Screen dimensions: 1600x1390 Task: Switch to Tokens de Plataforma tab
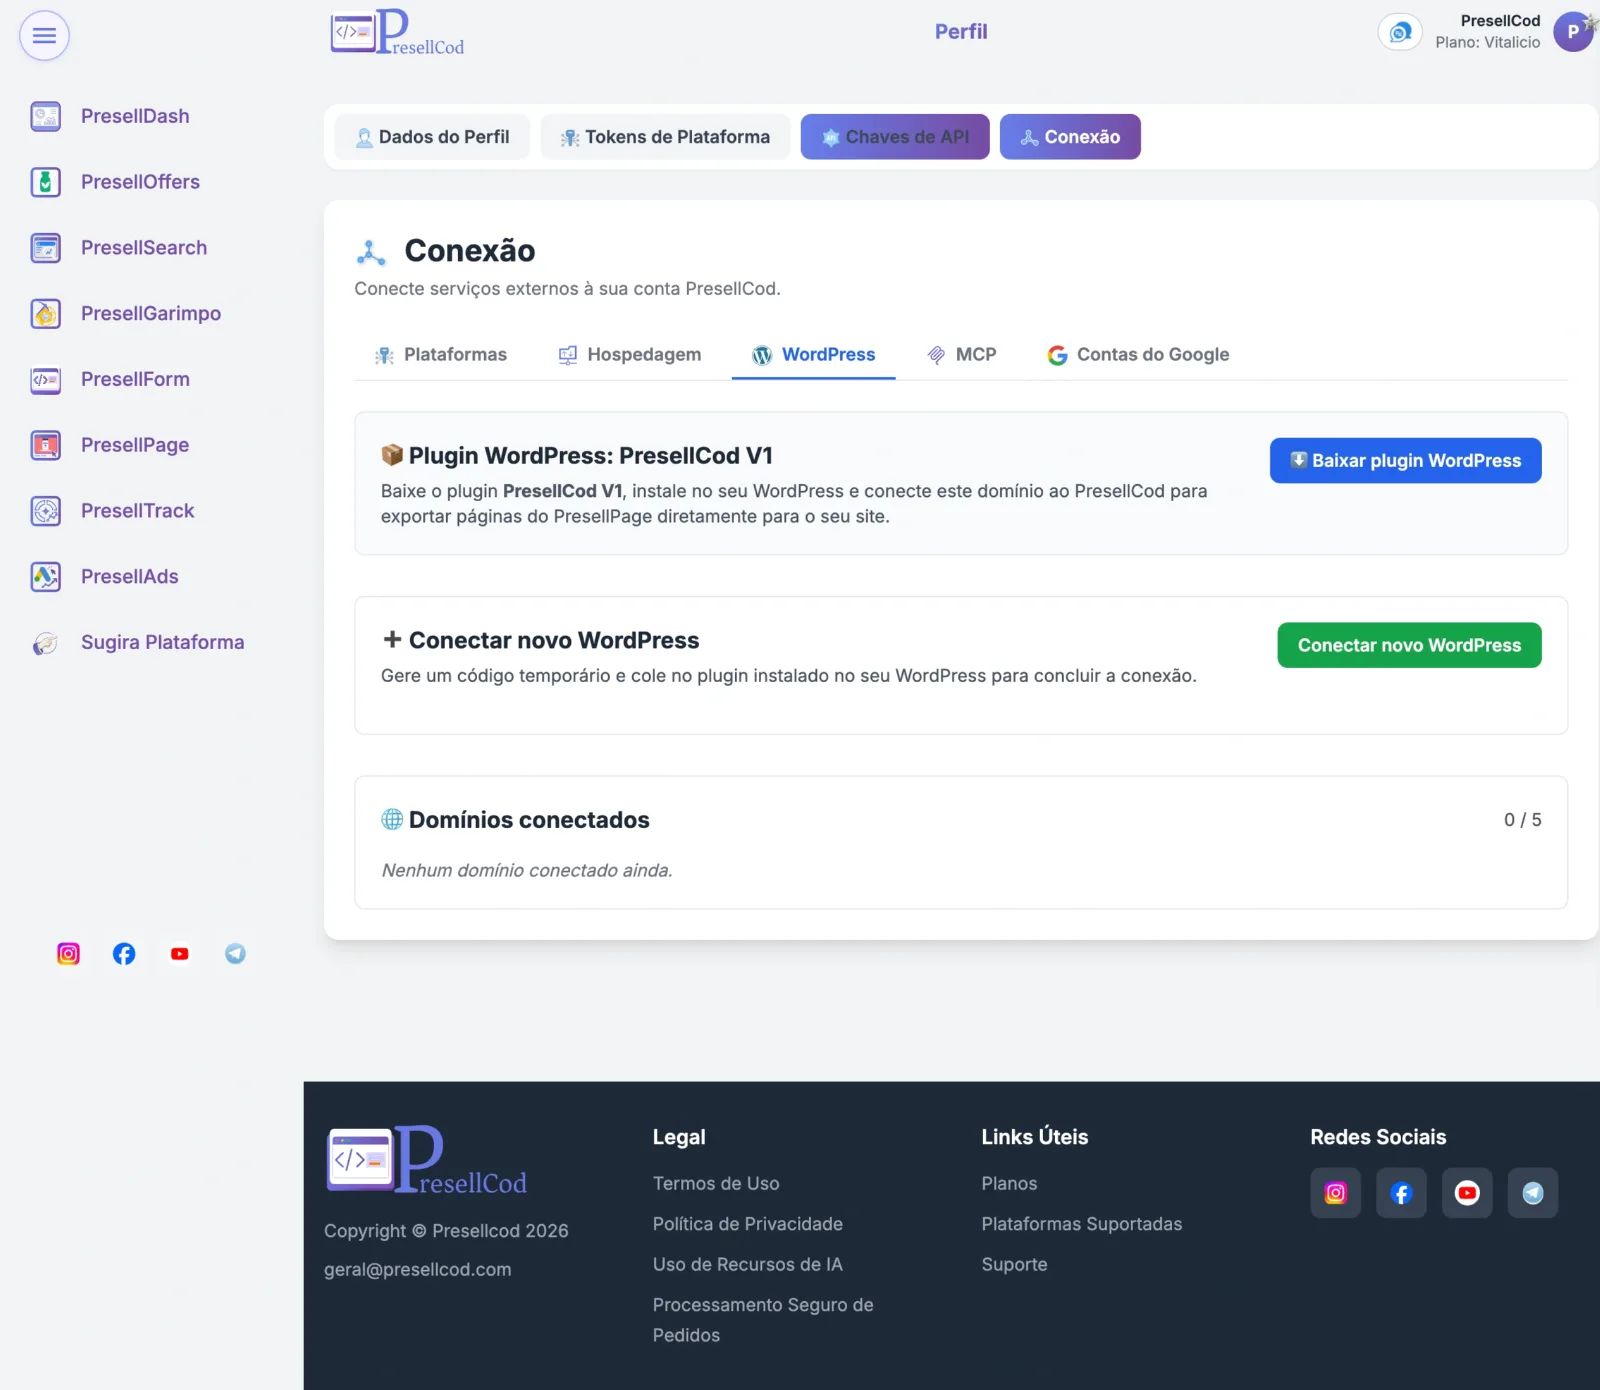click(666, 137)
